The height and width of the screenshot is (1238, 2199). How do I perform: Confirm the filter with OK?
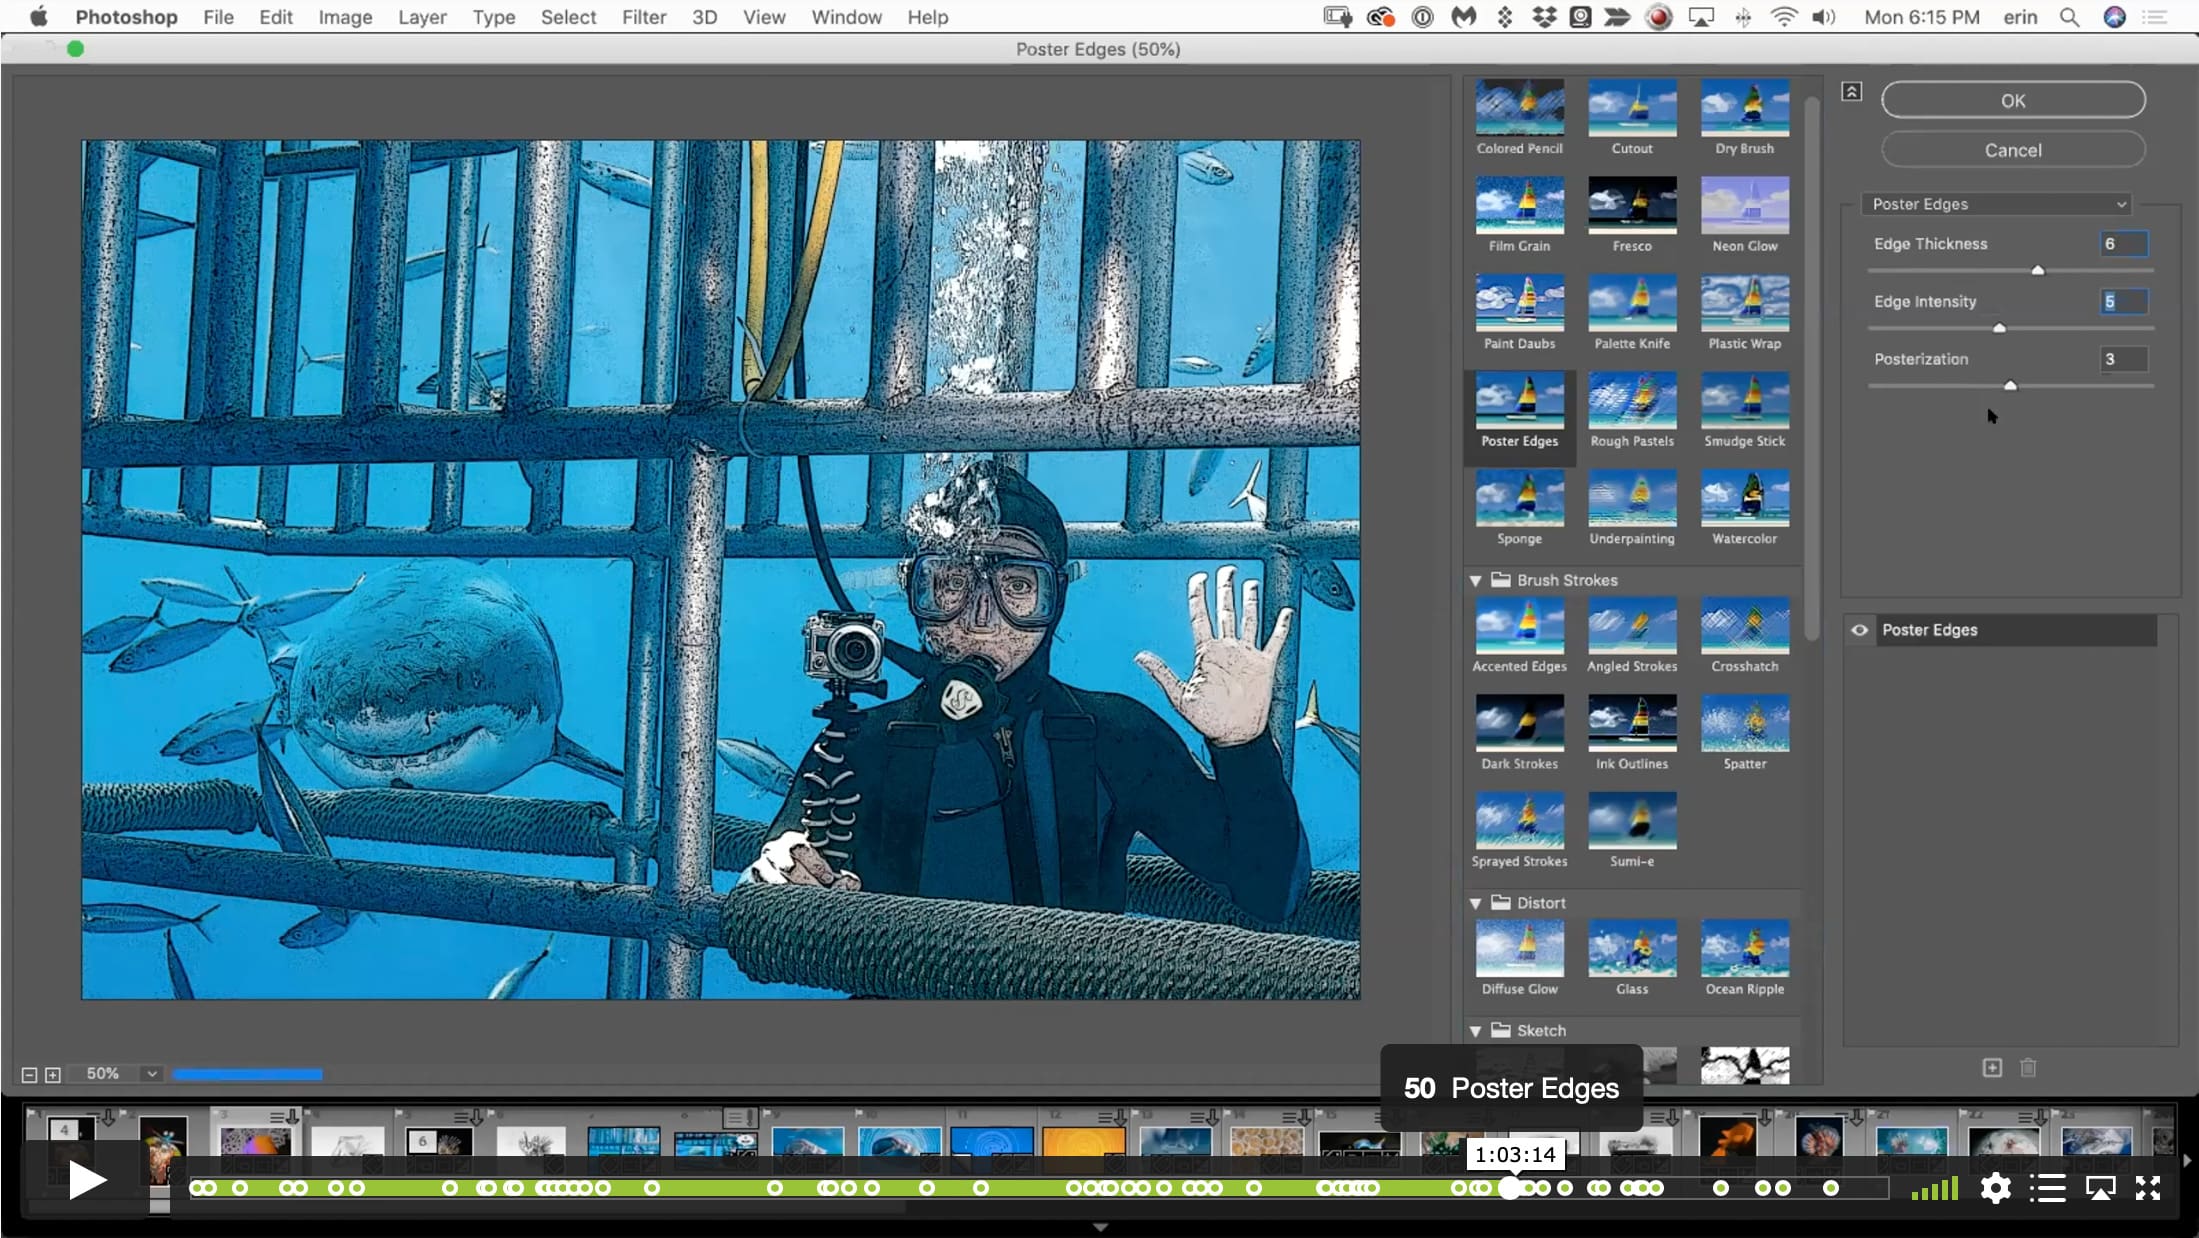2012,100
